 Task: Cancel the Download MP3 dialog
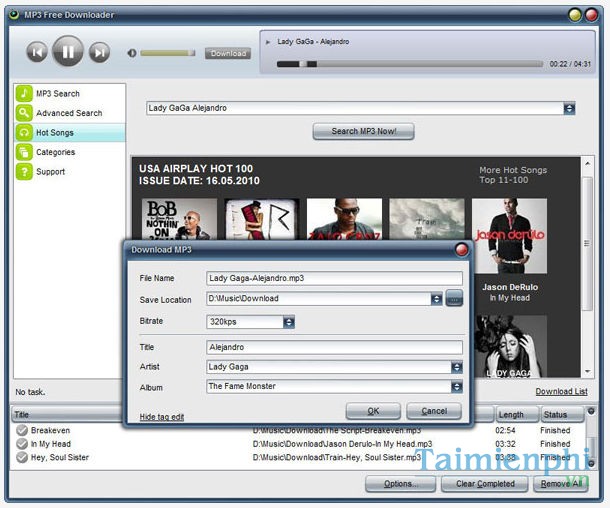click(434, 411)
